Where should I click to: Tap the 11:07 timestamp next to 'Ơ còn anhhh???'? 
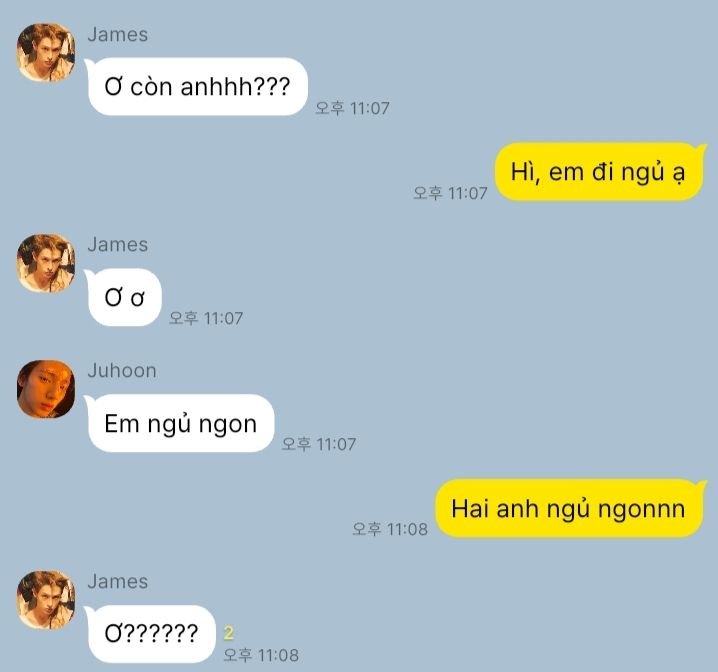(x=352, y=108)
